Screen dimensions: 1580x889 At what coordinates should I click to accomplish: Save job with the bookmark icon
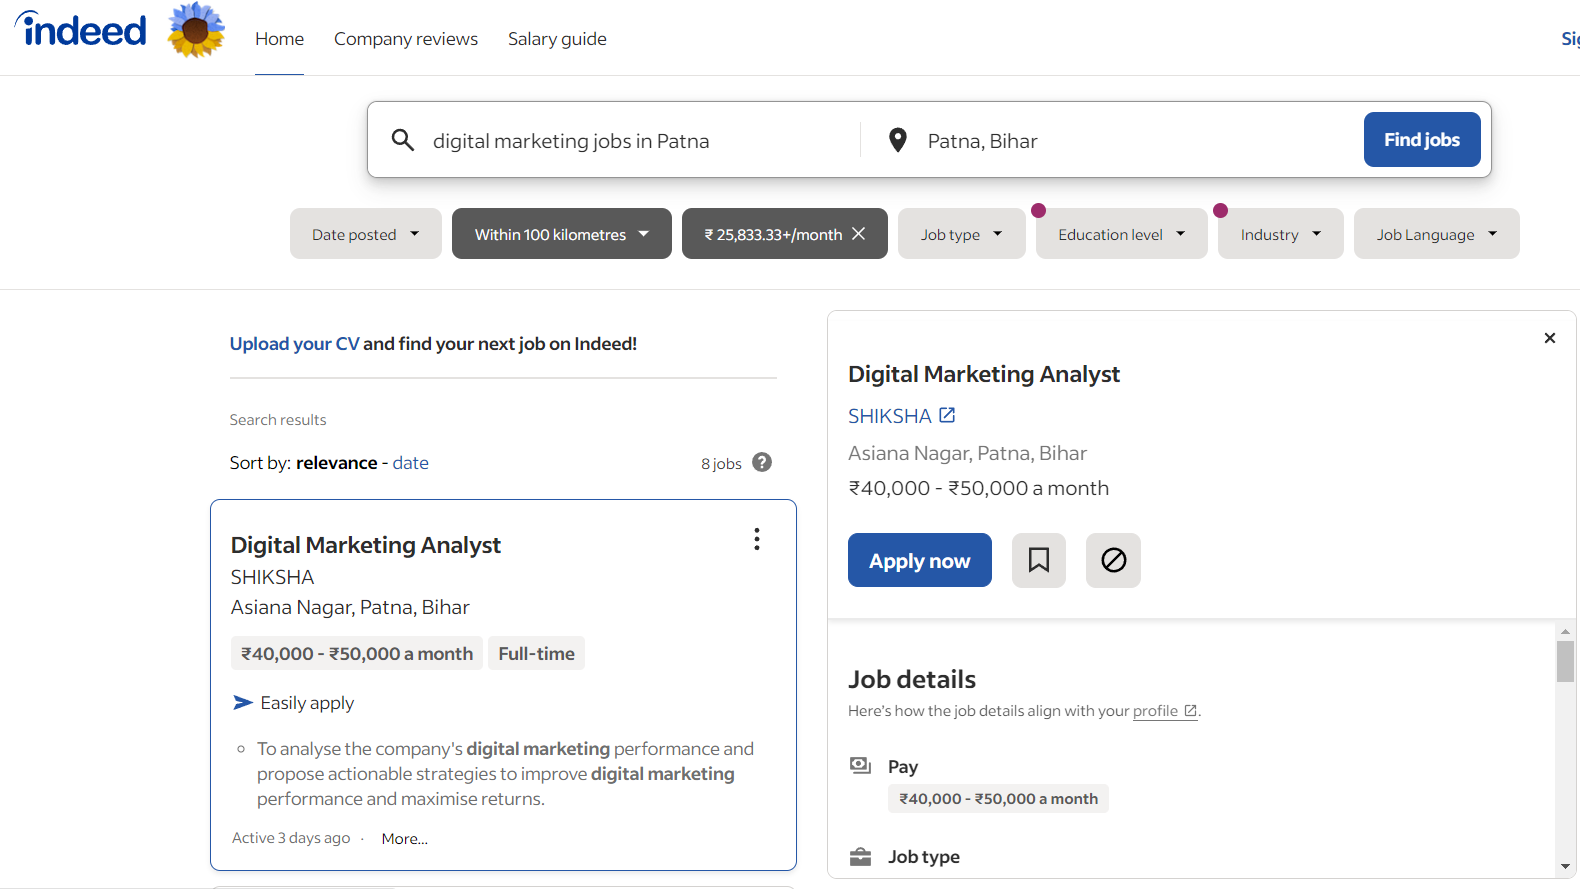1039,560
